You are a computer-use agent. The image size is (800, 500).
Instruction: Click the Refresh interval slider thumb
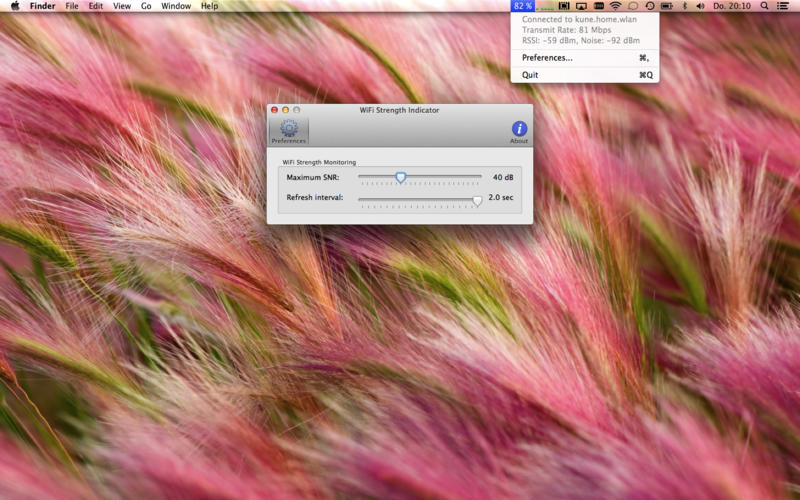(477, 201)
